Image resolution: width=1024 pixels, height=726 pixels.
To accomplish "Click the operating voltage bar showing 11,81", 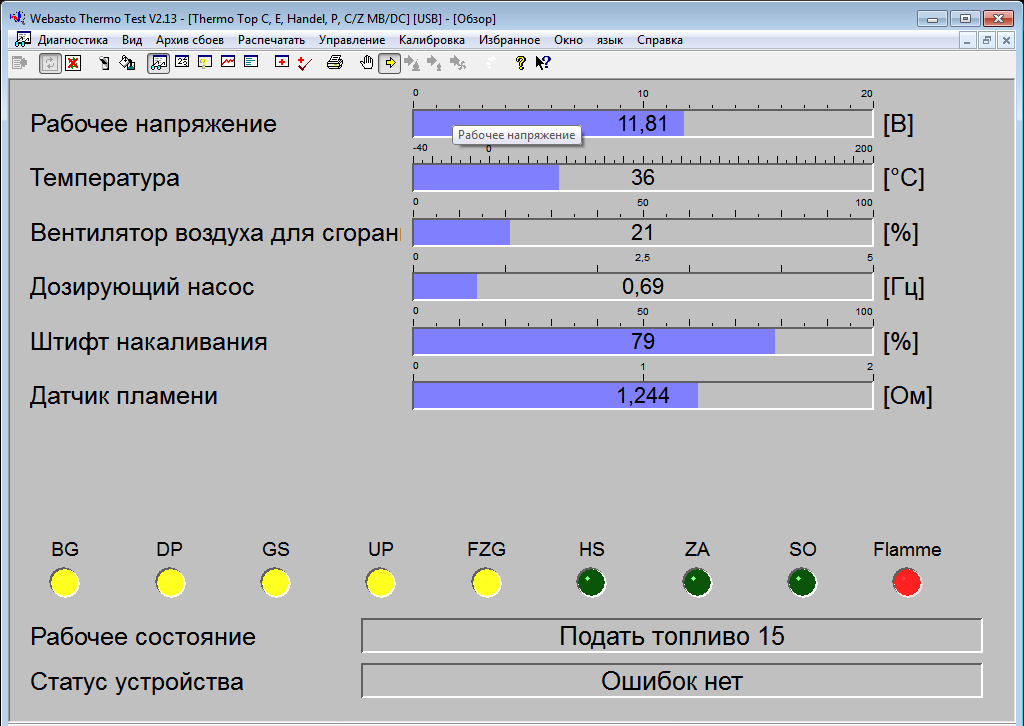I will click(643, 123).
